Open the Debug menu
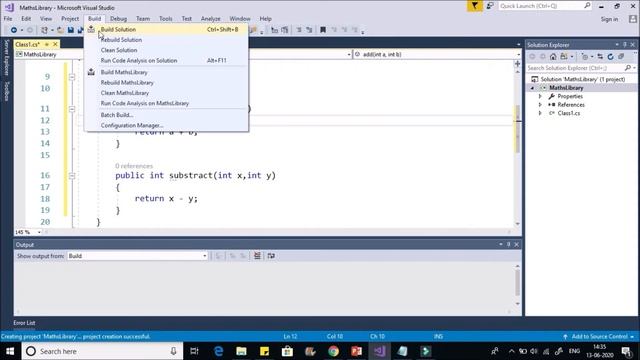Screen dimensions: 640x360 point(118,19)
